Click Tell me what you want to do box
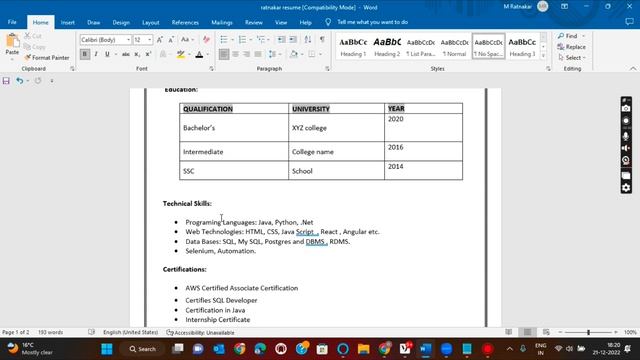 [x=372, y=22]
